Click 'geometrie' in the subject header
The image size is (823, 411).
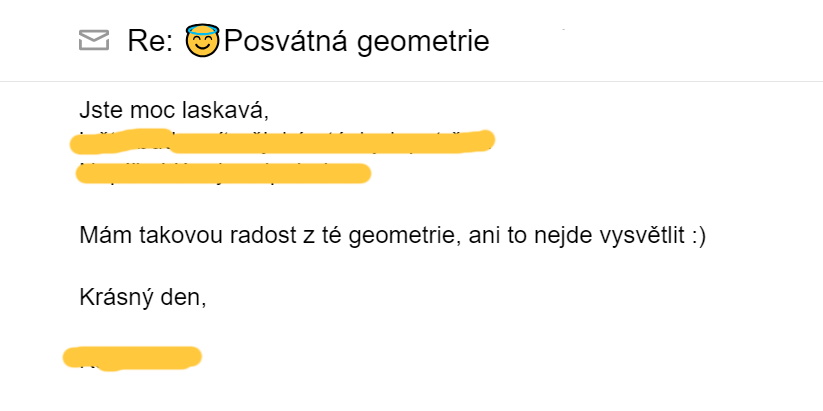[x=423, y=42]
